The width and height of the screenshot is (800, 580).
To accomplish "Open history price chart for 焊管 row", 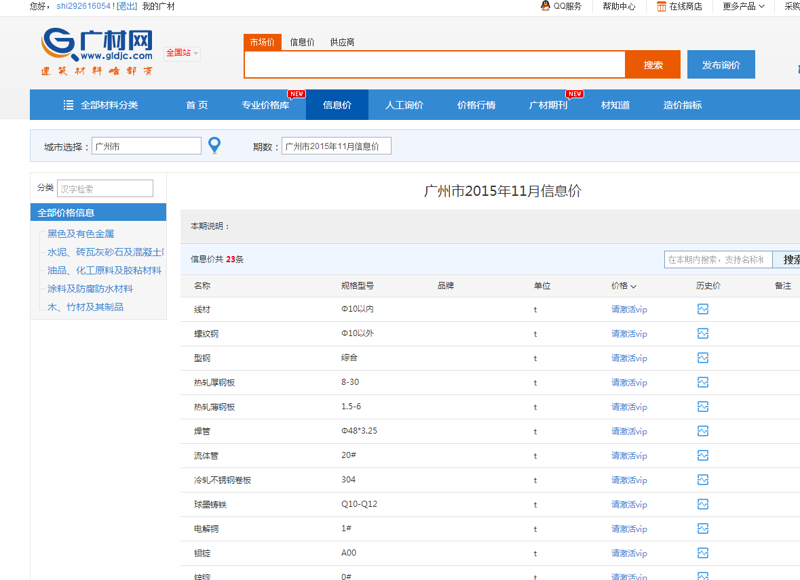I will (x=703, y=431).
